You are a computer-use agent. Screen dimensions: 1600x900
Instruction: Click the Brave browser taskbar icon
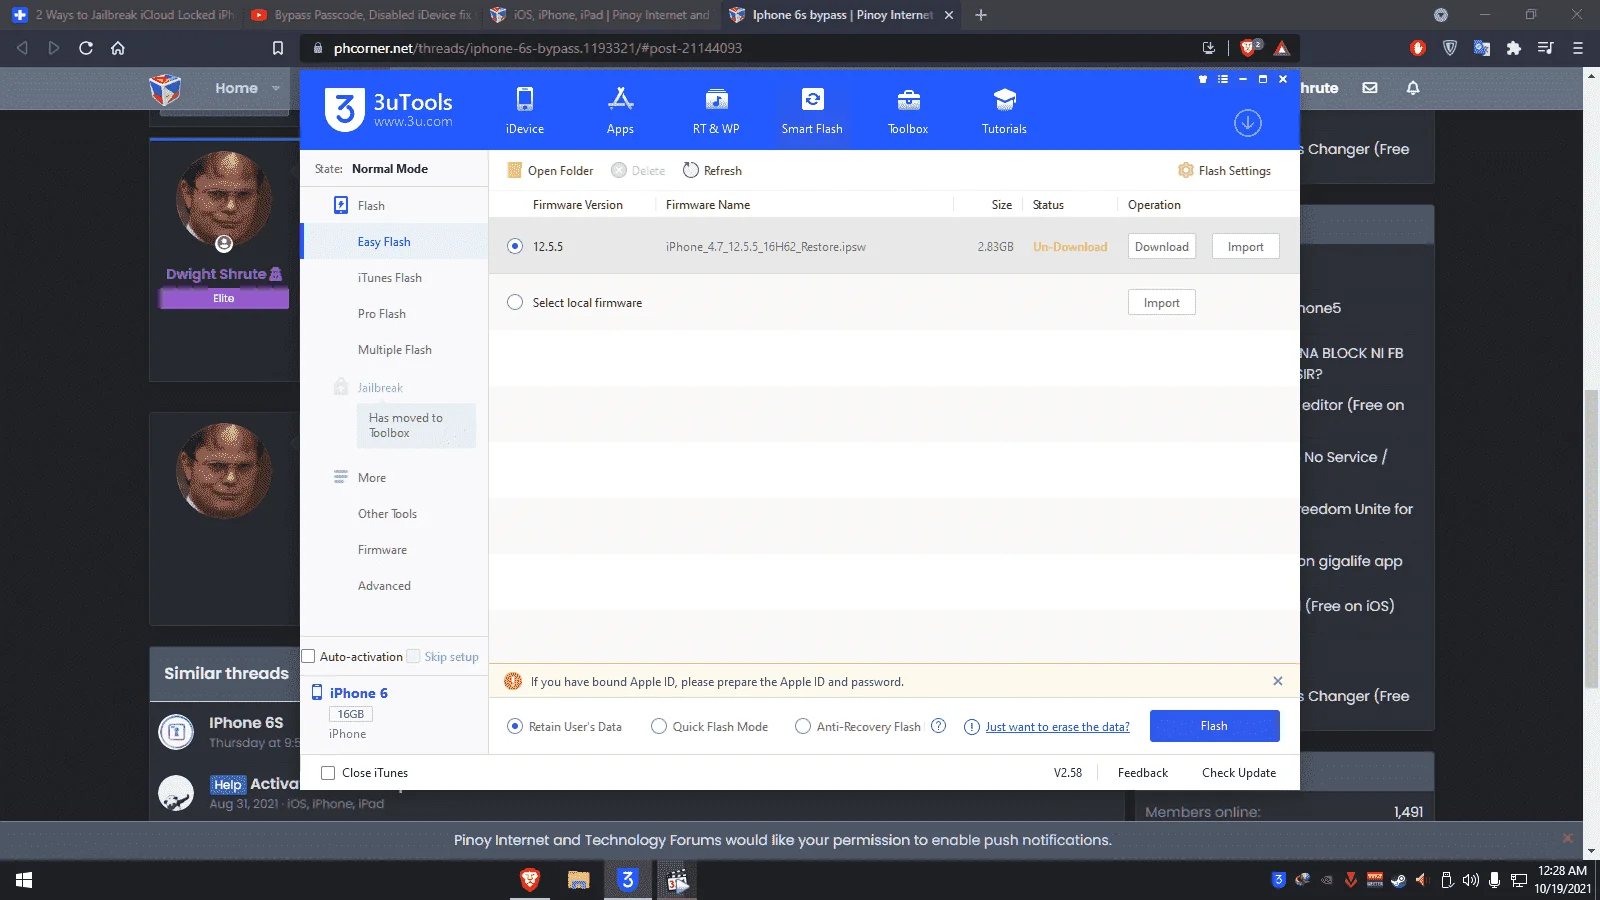pos(530,880)
